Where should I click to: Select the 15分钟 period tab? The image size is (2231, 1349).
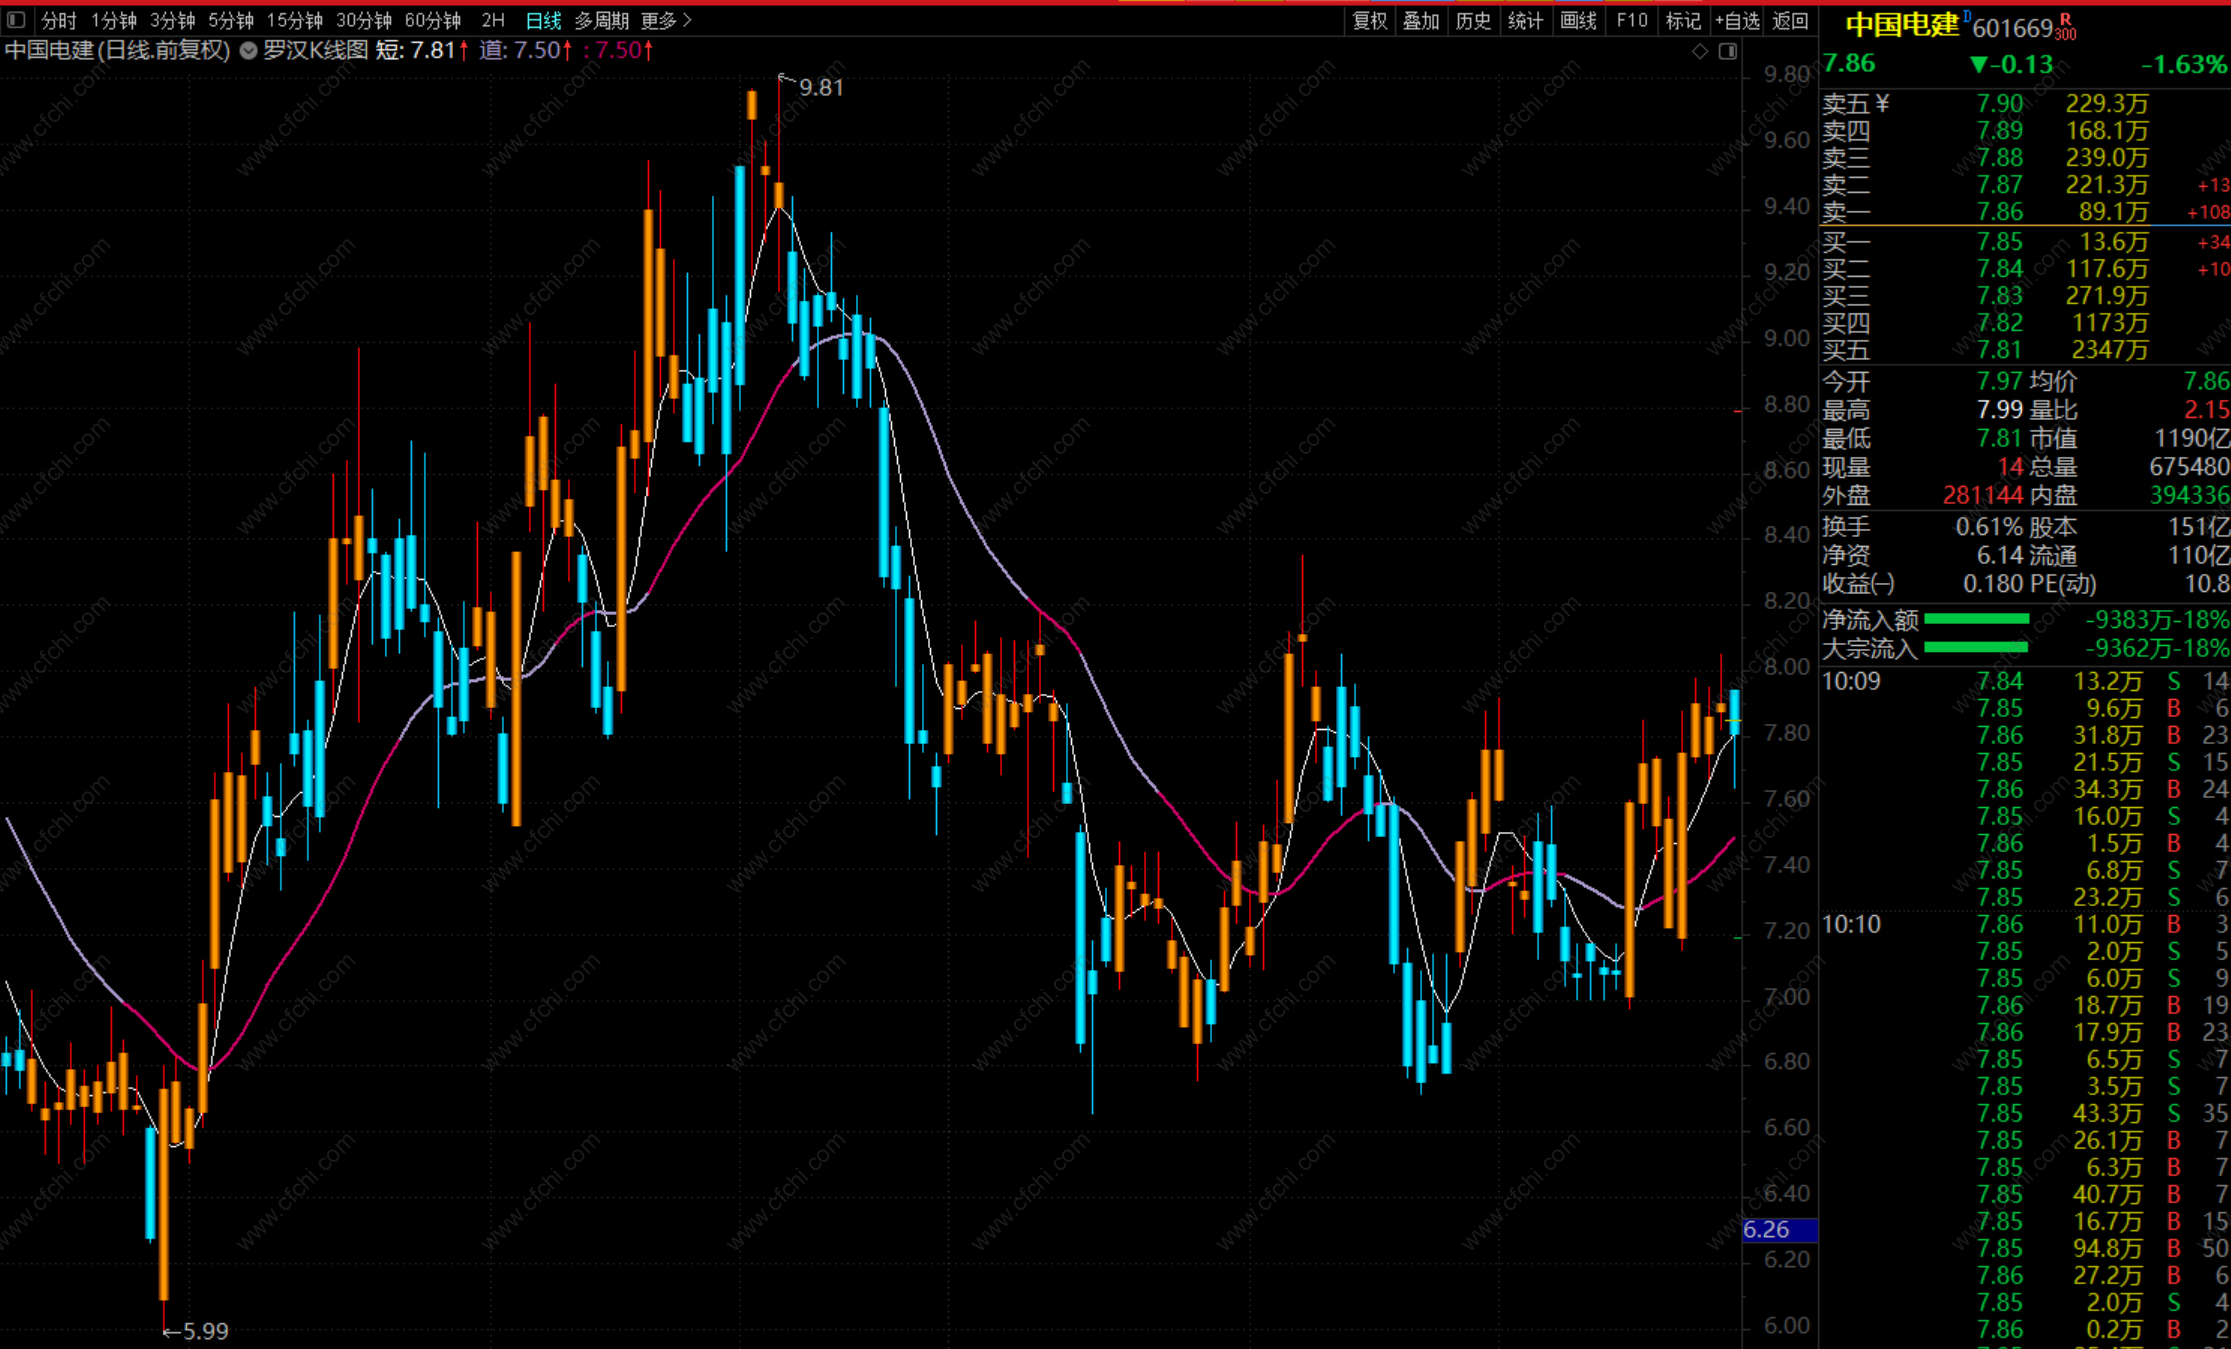[294, 20]
